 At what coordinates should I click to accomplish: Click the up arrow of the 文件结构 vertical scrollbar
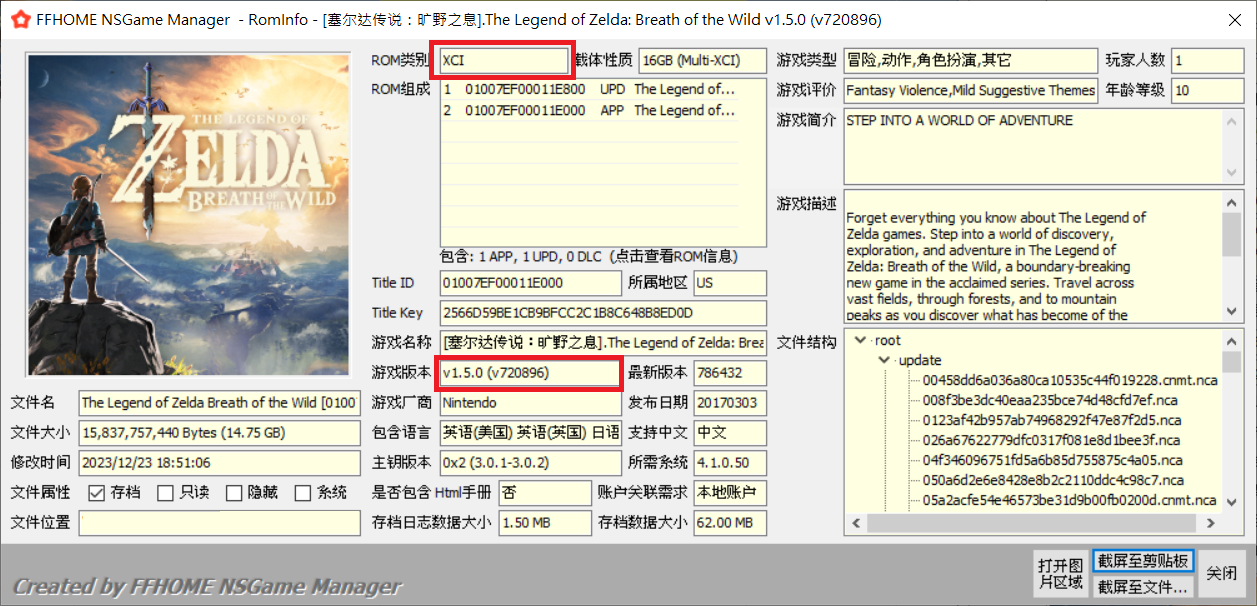pos(1232,340)
